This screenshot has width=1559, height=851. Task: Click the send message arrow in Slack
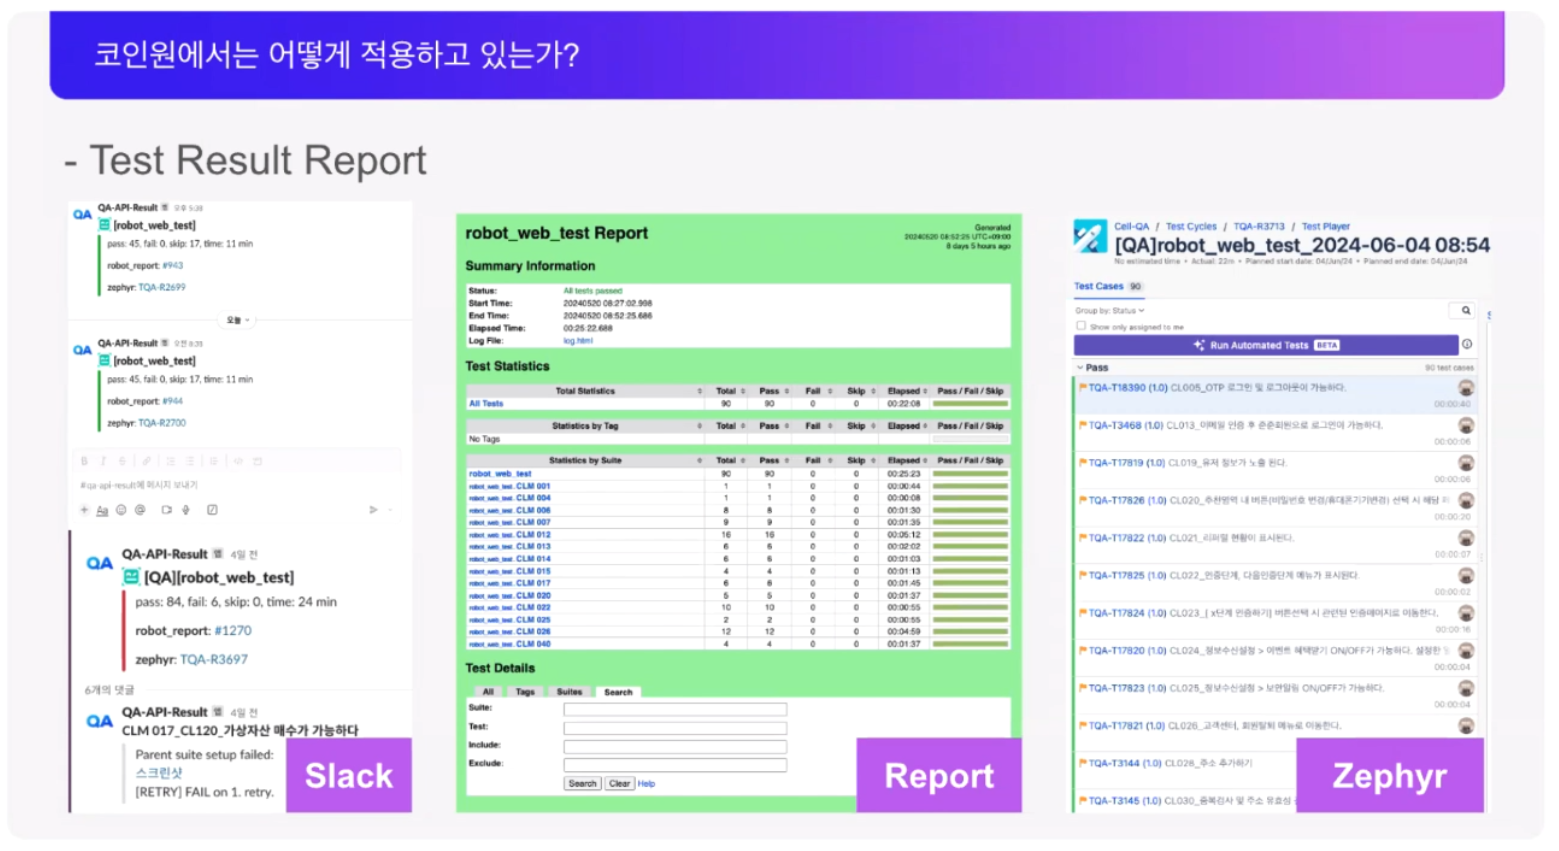pos(374,510)
